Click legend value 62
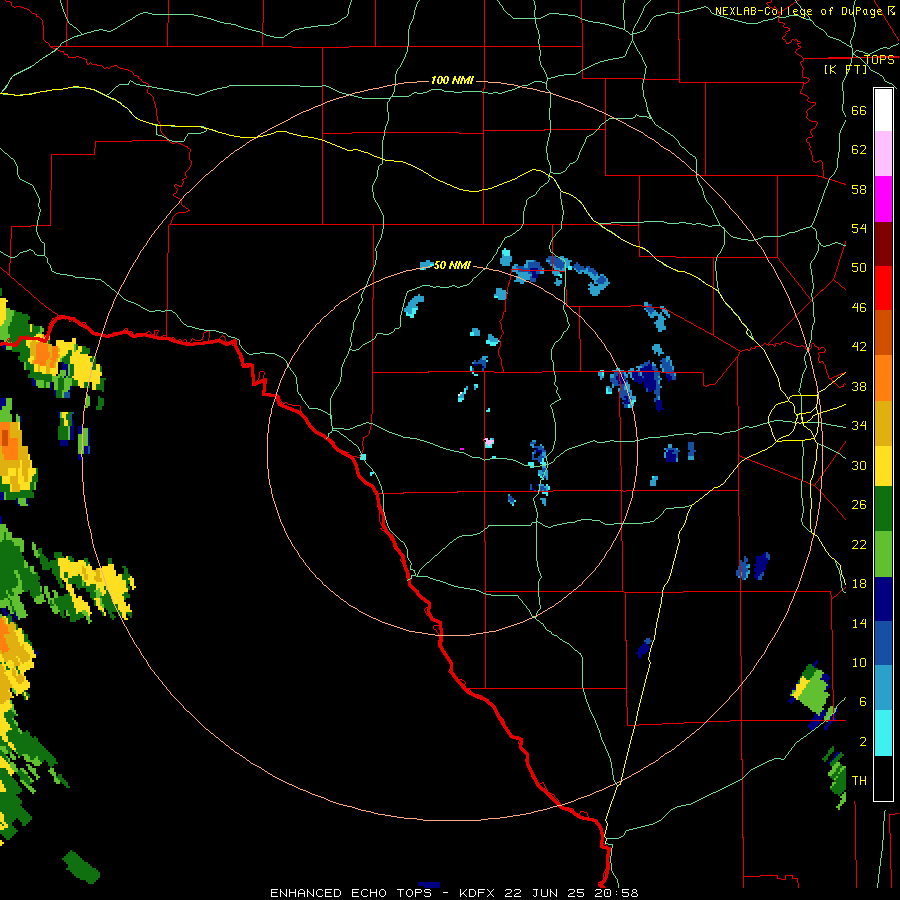Viewport: 900px width, 900px height. [859, 150]
